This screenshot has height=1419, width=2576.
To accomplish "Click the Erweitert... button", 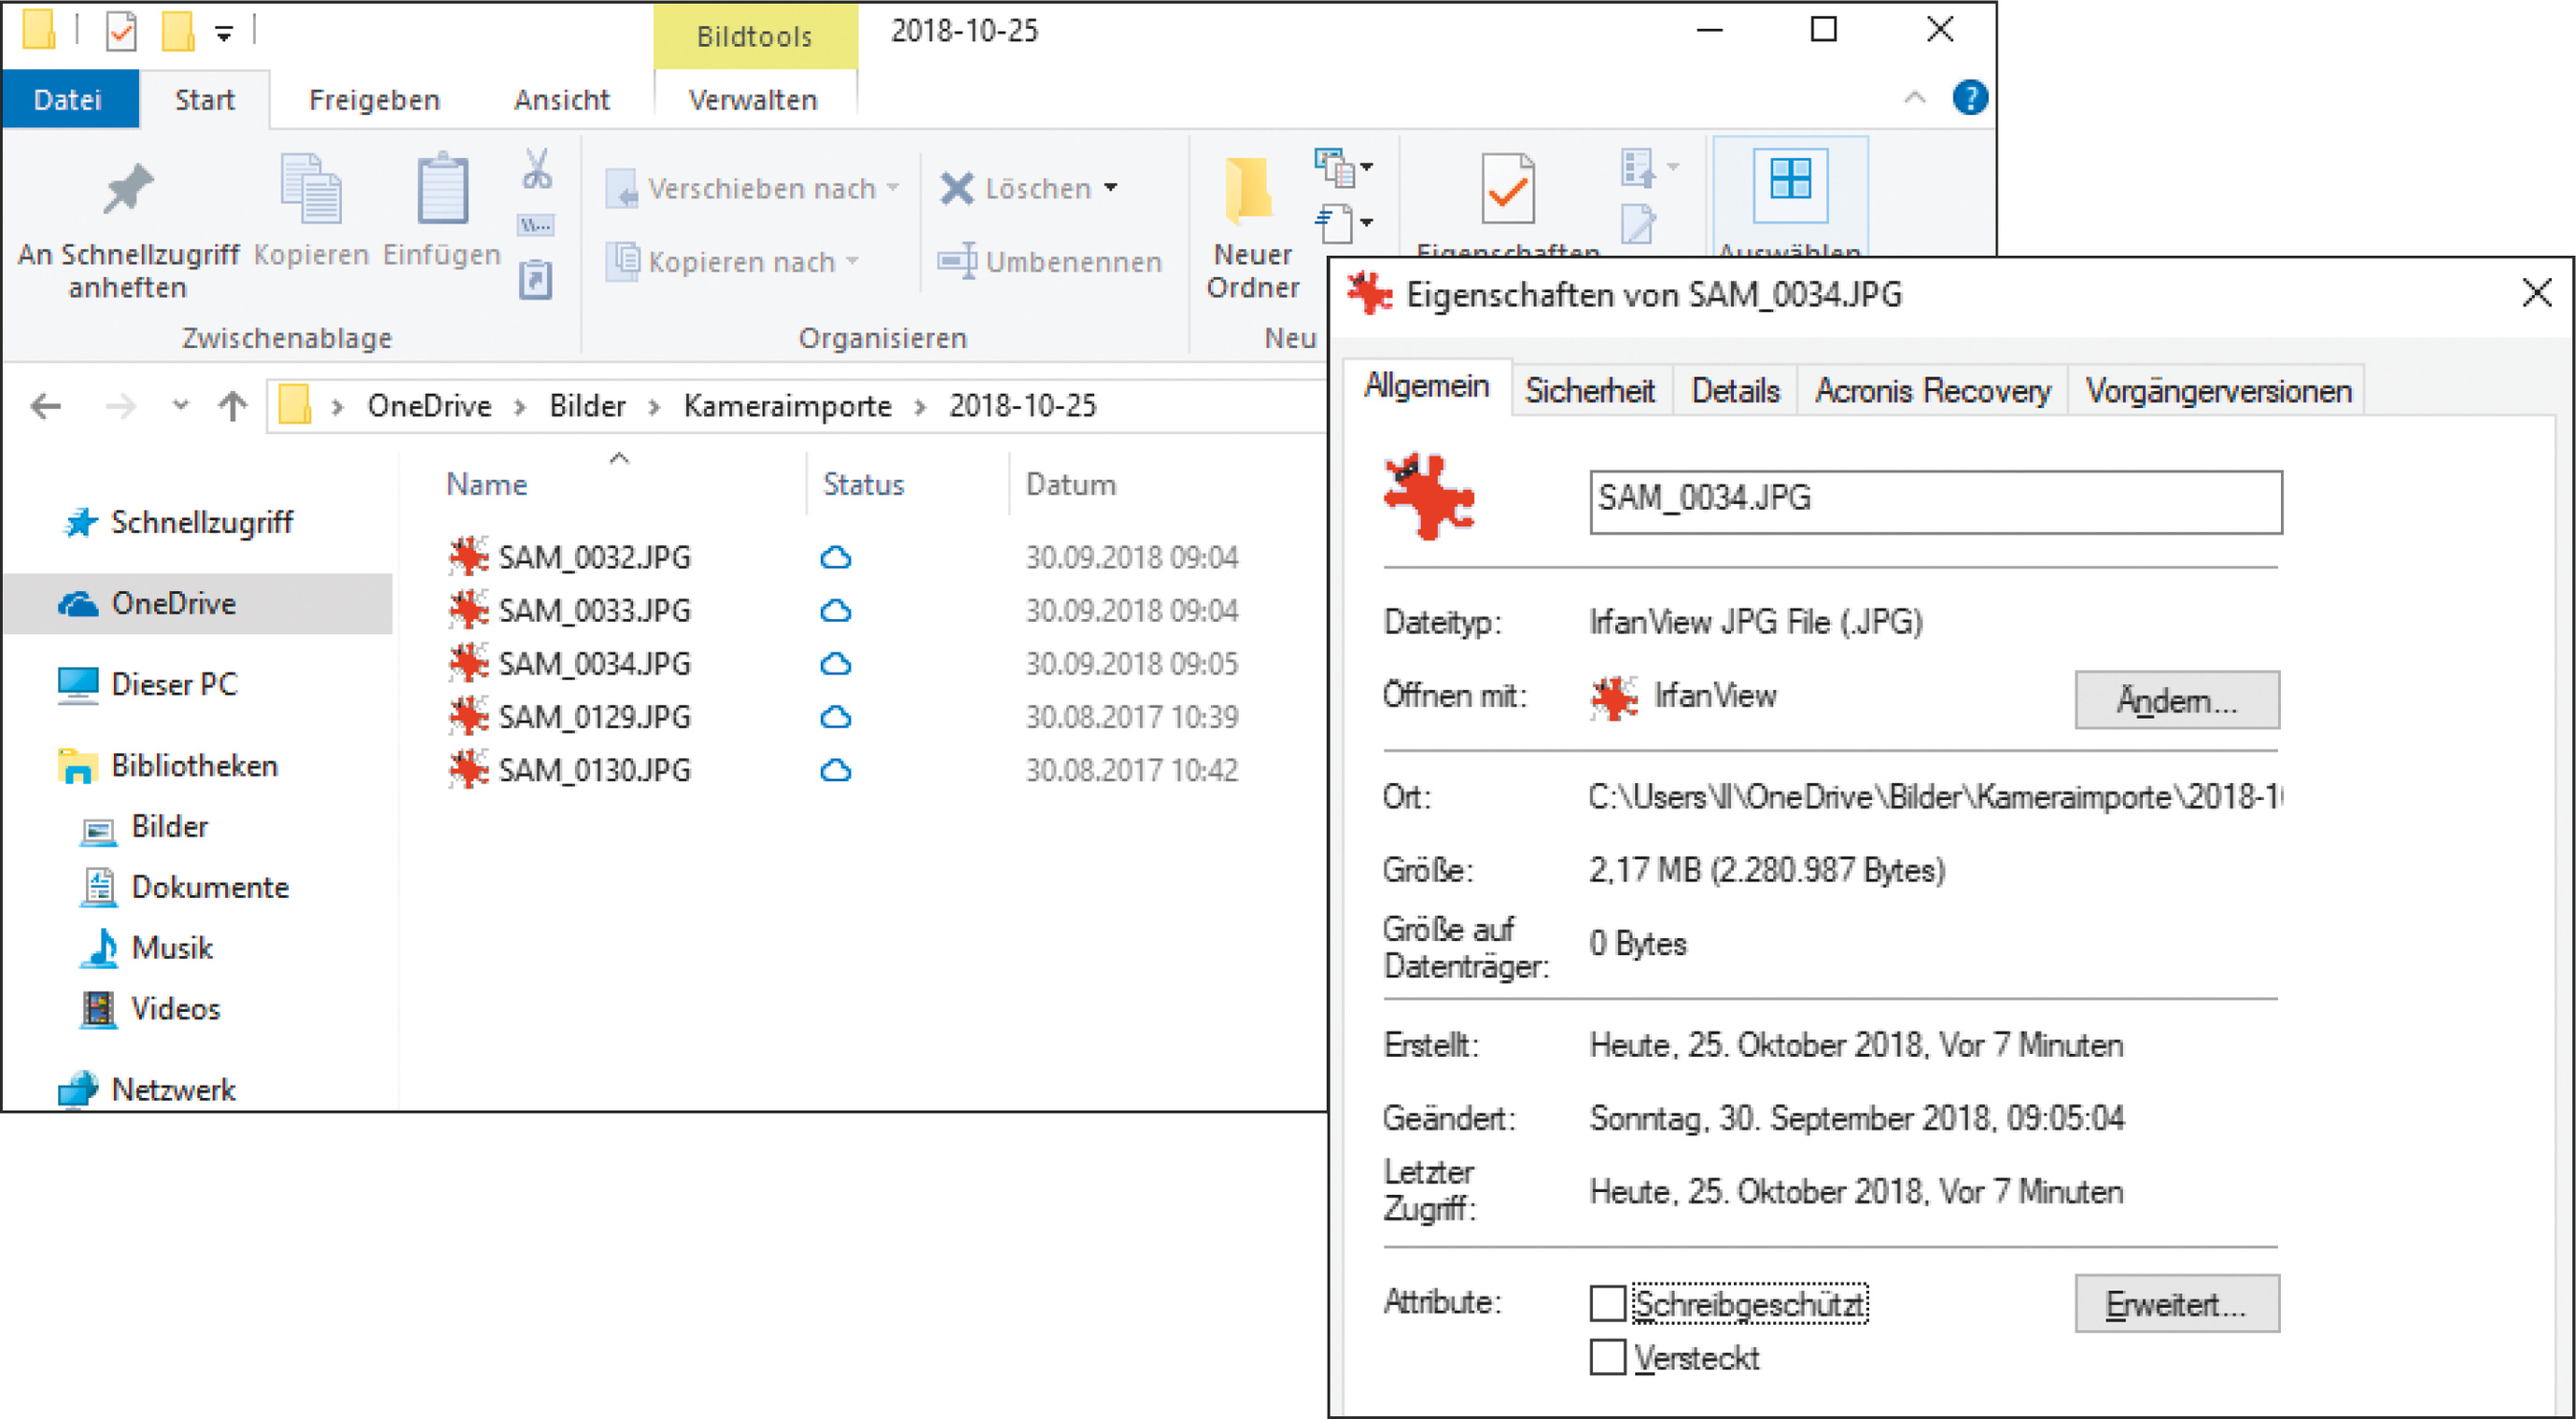I will pos(2176,1303).
